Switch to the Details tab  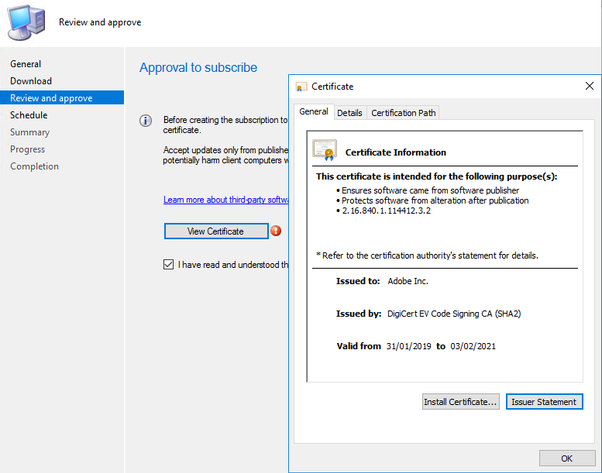(x=350, y=113)
